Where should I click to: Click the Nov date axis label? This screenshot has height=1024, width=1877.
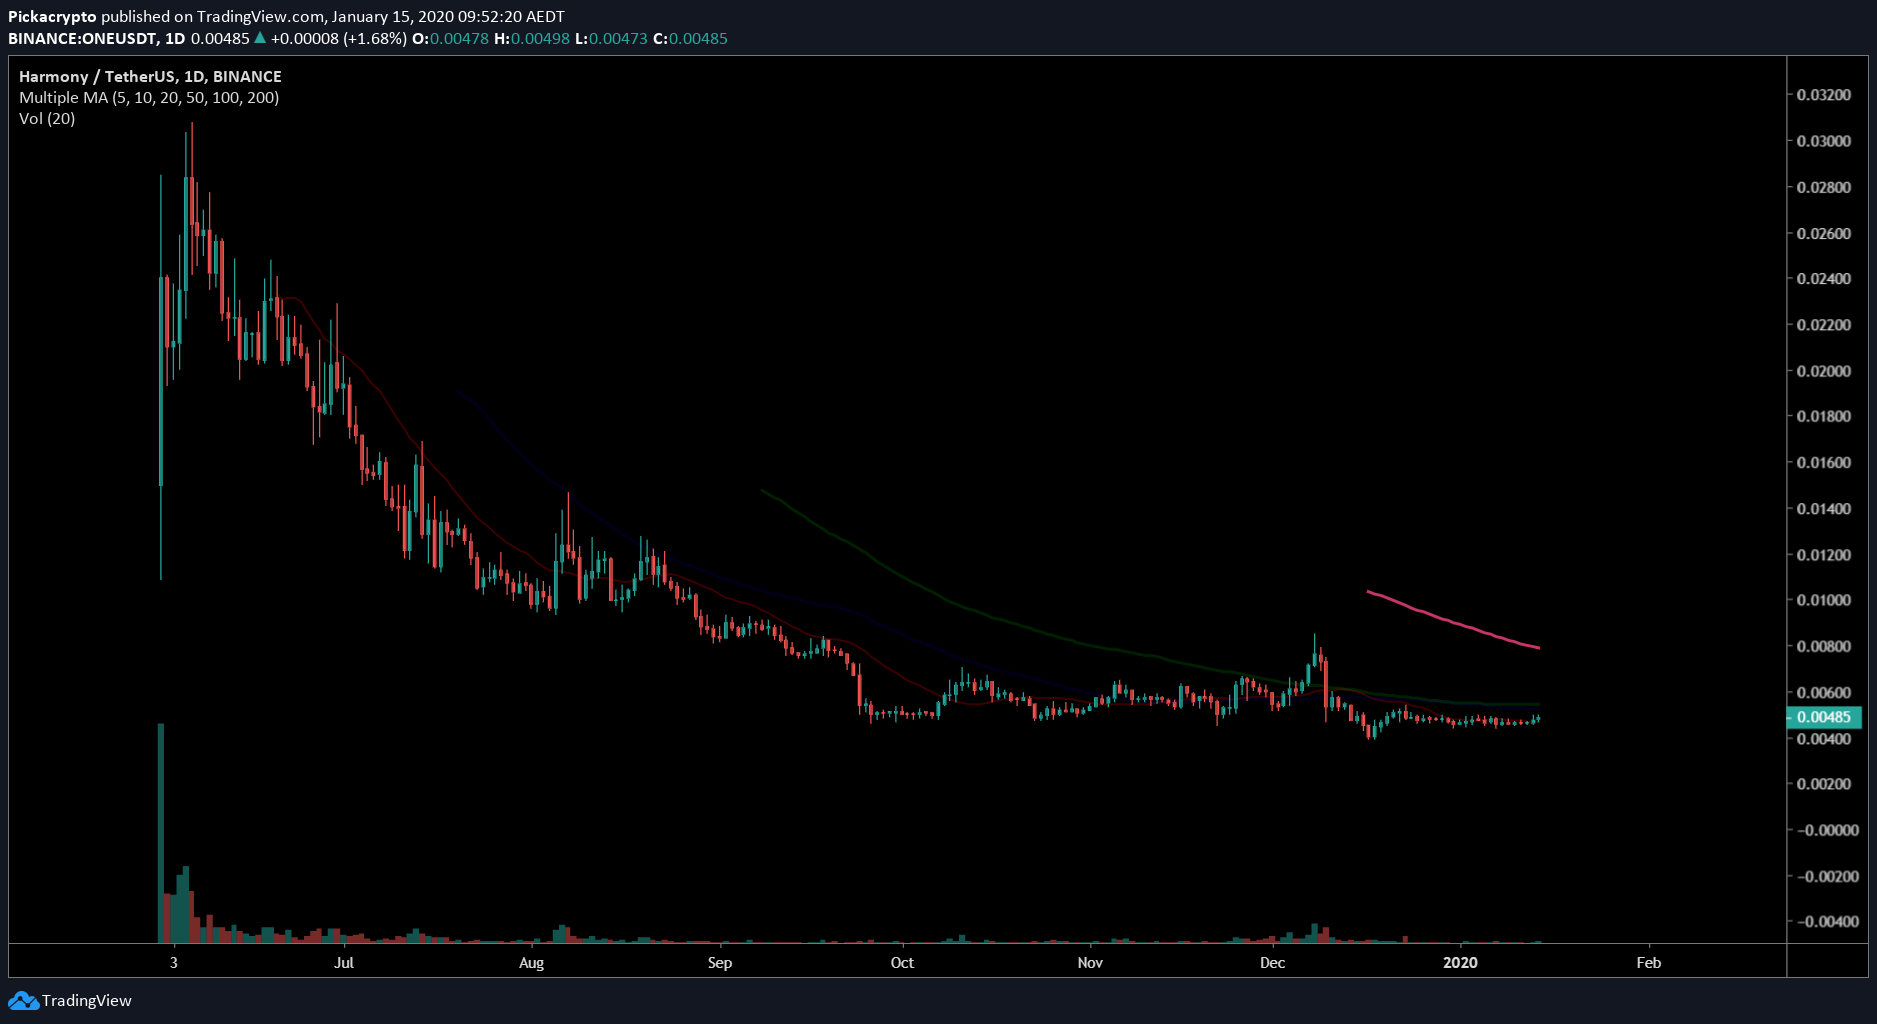[x=1090, y=963]
